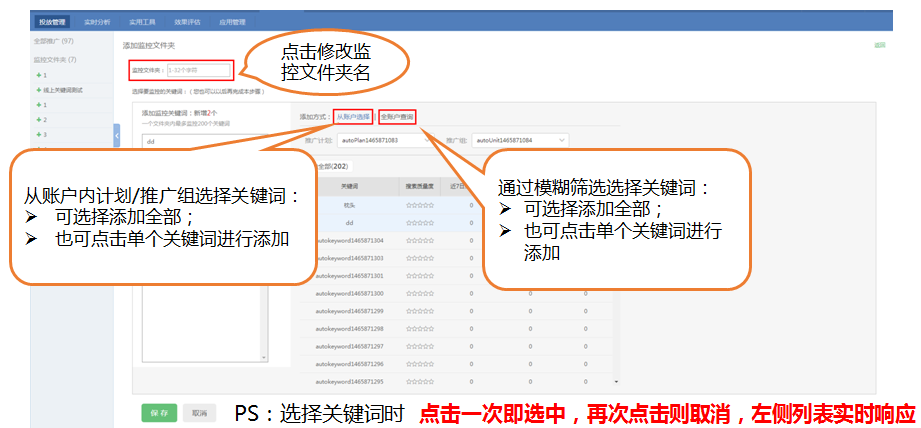The width and height of the screenshot is (921, 428).
Task: Click the 监控文件夹 name input field
Action: (x=198, y=70)
